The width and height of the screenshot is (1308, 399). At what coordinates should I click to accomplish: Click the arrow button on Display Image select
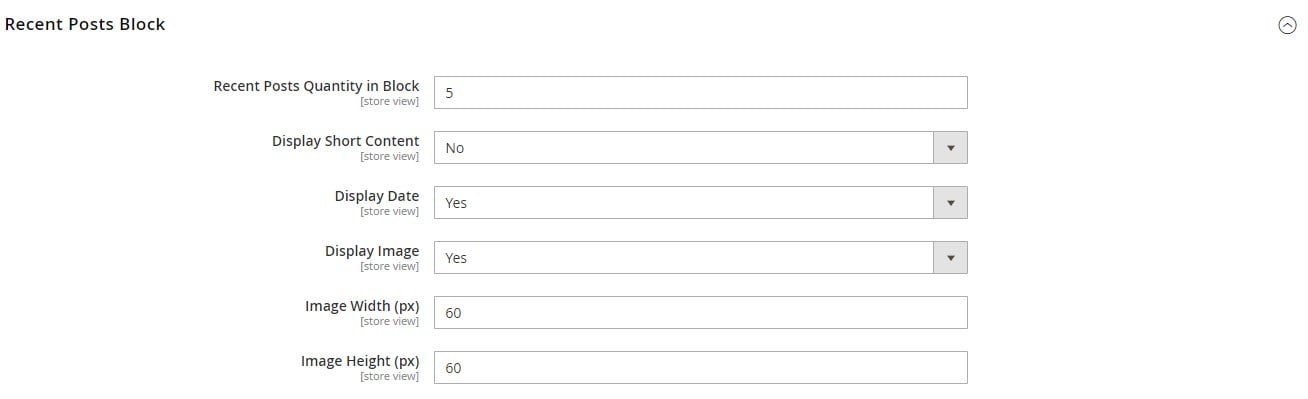(950, 257)
